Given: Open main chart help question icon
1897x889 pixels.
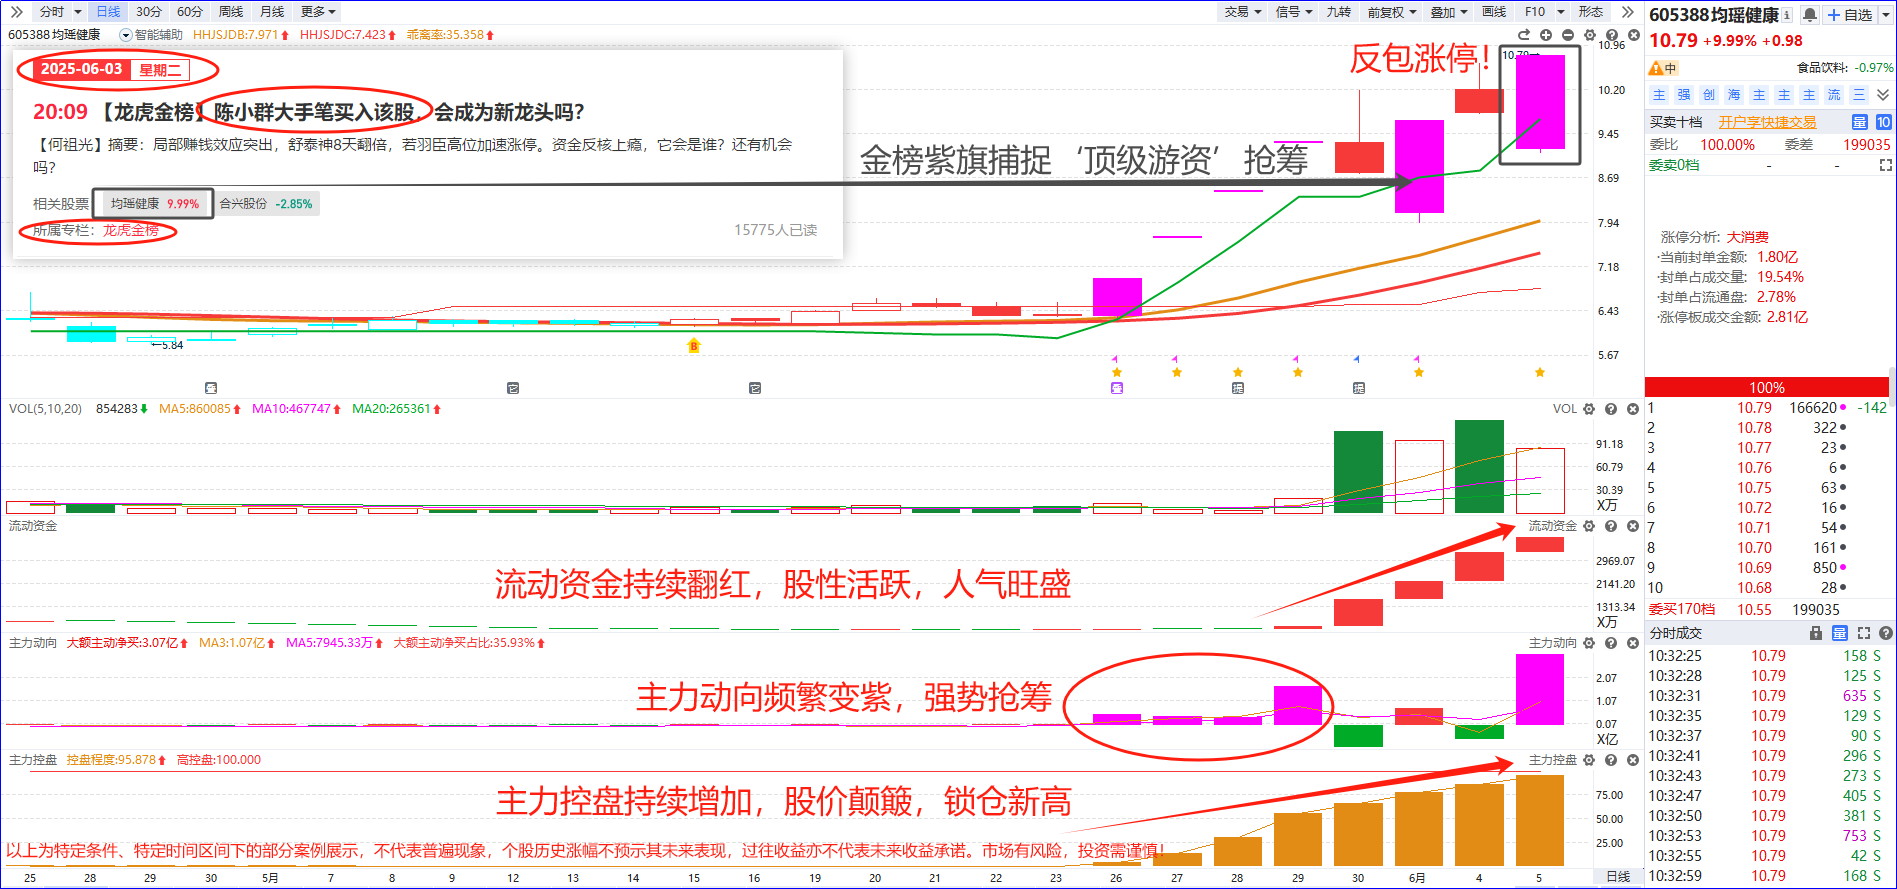Looking at the screenshot, I should tap(1612, 35).
